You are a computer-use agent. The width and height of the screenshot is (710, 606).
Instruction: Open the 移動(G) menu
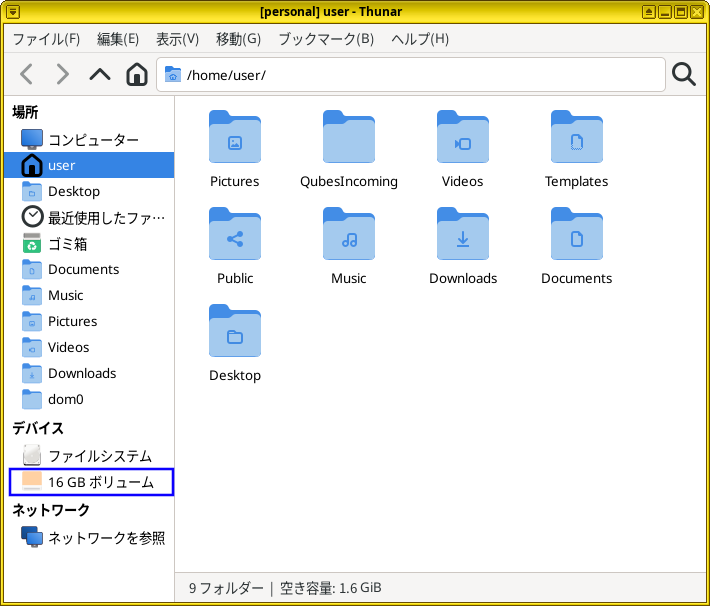(239, 39)
